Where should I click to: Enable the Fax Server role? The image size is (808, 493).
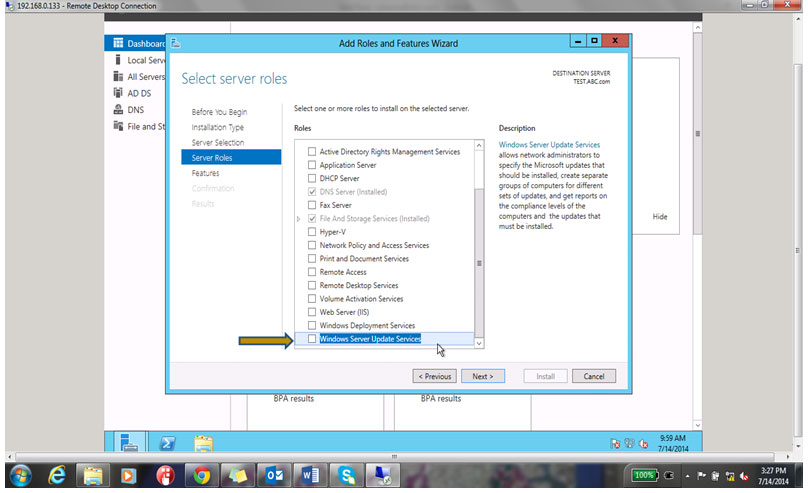pyautogui.click(x=312, y=205)
